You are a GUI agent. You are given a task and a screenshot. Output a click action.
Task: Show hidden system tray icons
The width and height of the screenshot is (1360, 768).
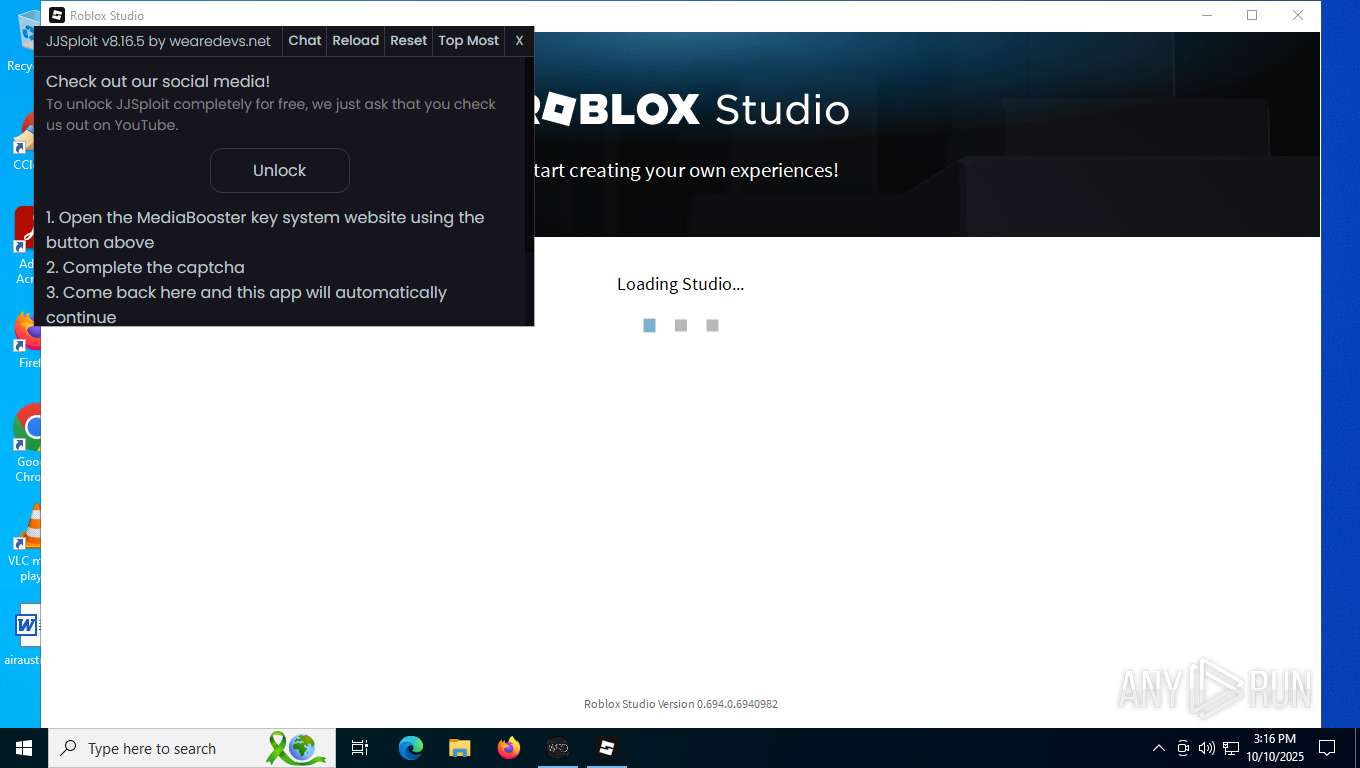click(x=1159, y=748)
